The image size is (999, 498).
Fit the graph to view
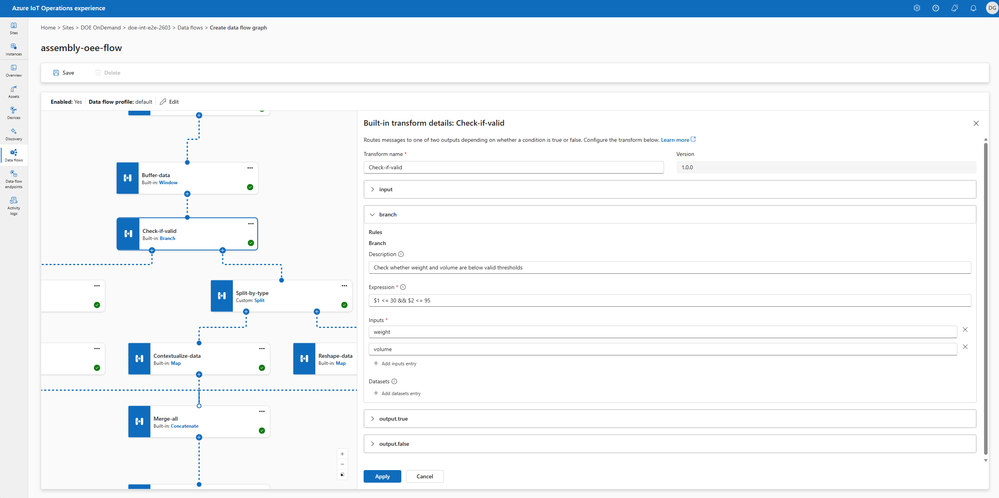pyautogui.click(x=343, y=474)
